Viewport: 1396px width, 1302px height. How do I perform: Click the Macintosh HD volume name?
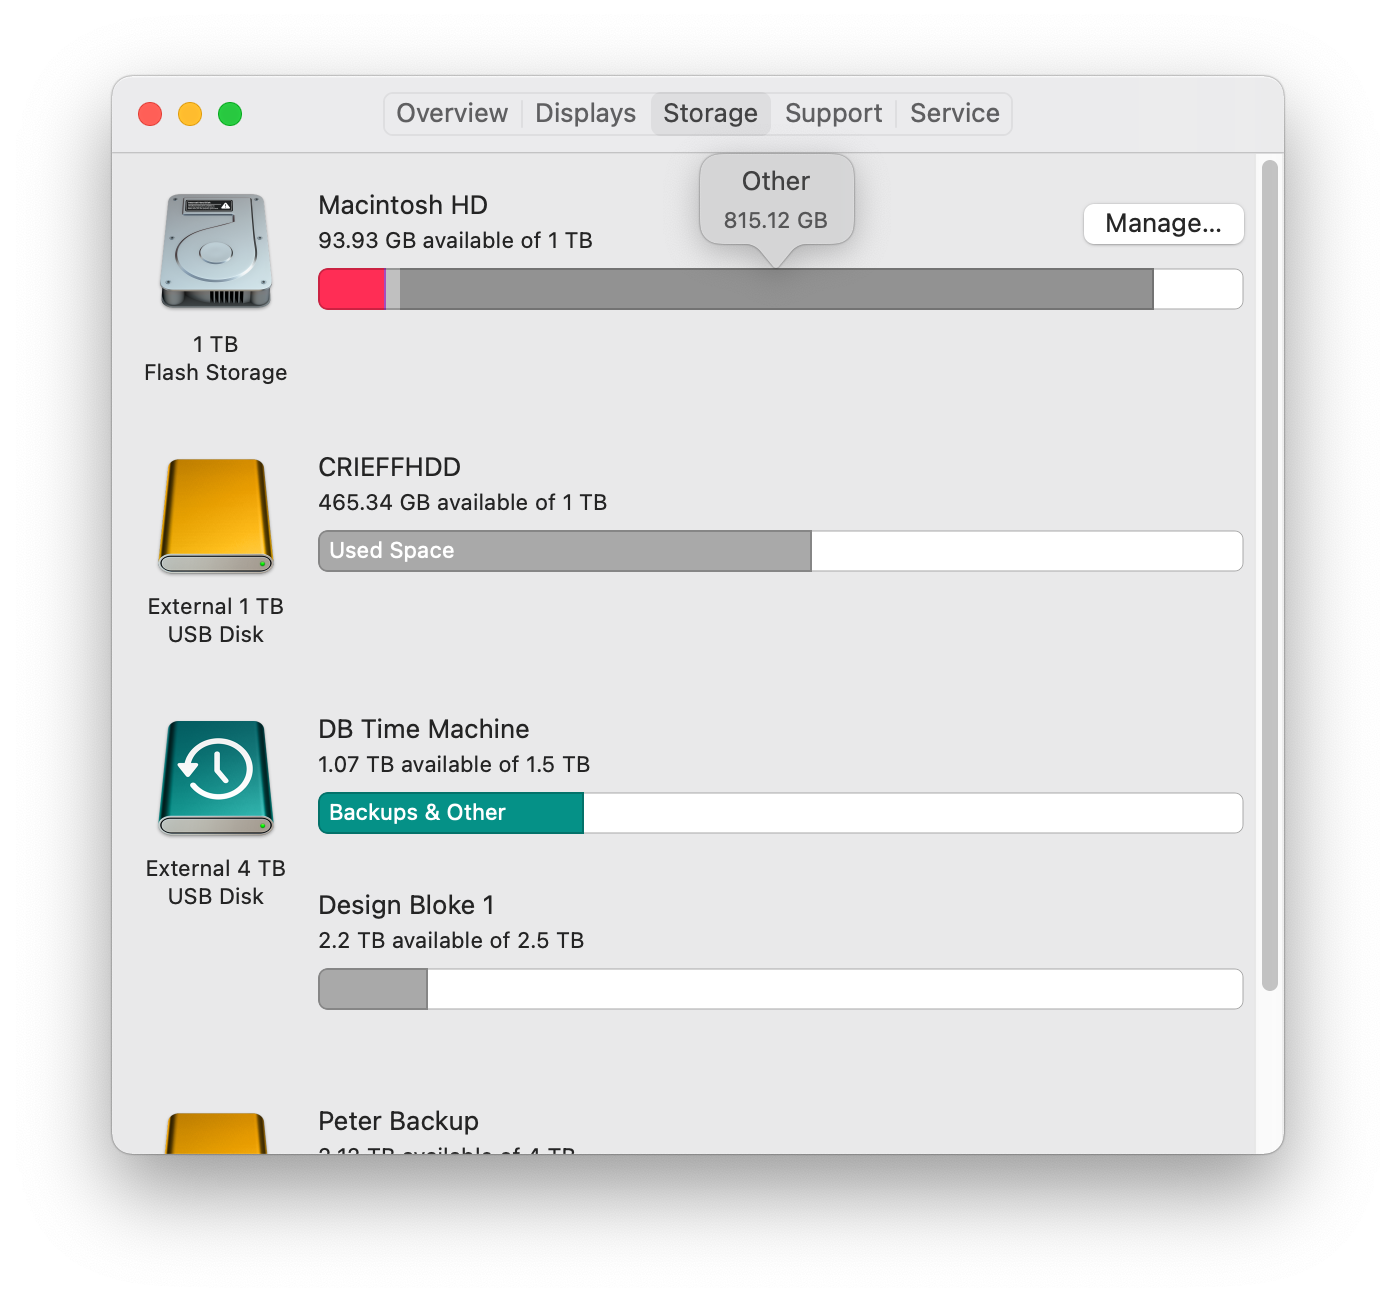(x=403, y=205)
